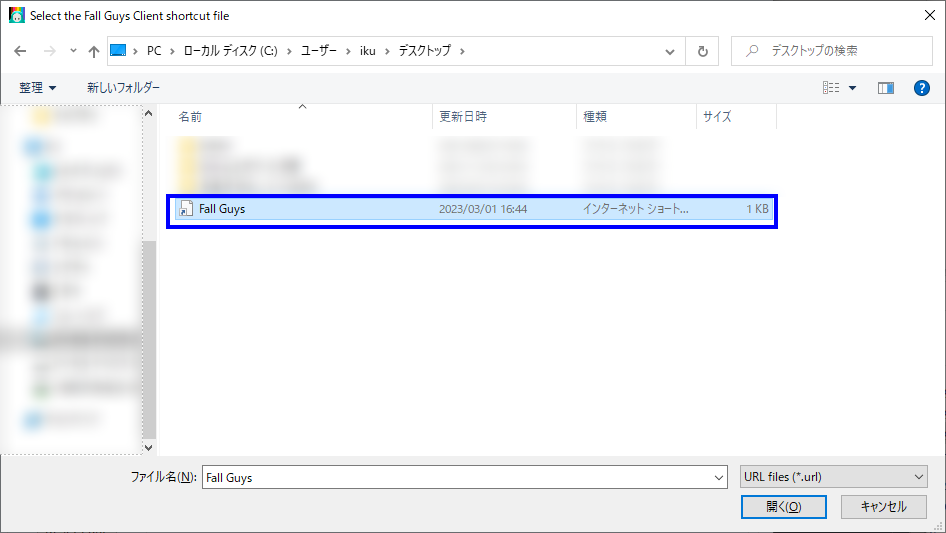Sort by サイズ column header
Viewport: 946px width, 533px height.
717,116
